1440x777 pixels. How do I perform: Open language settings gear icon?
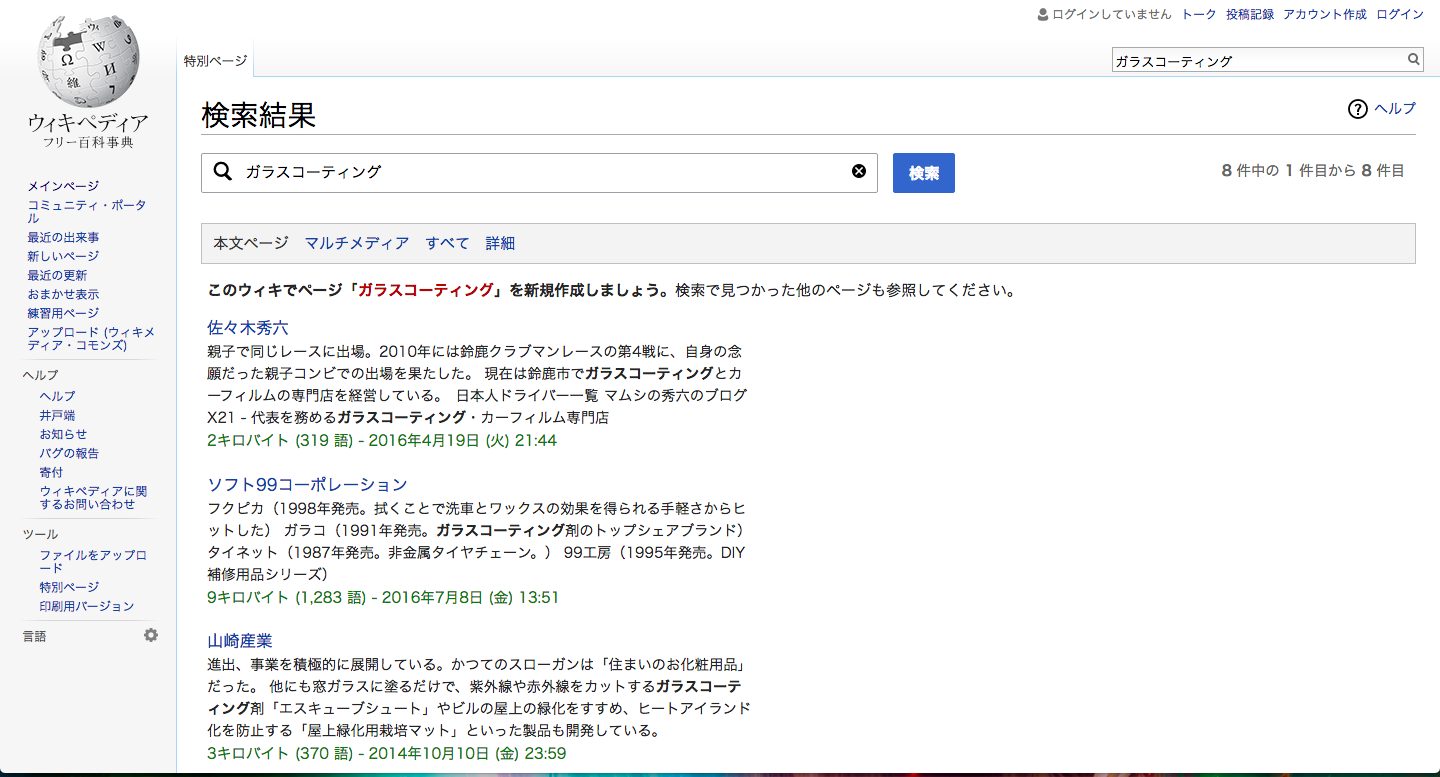coord(151,635)
